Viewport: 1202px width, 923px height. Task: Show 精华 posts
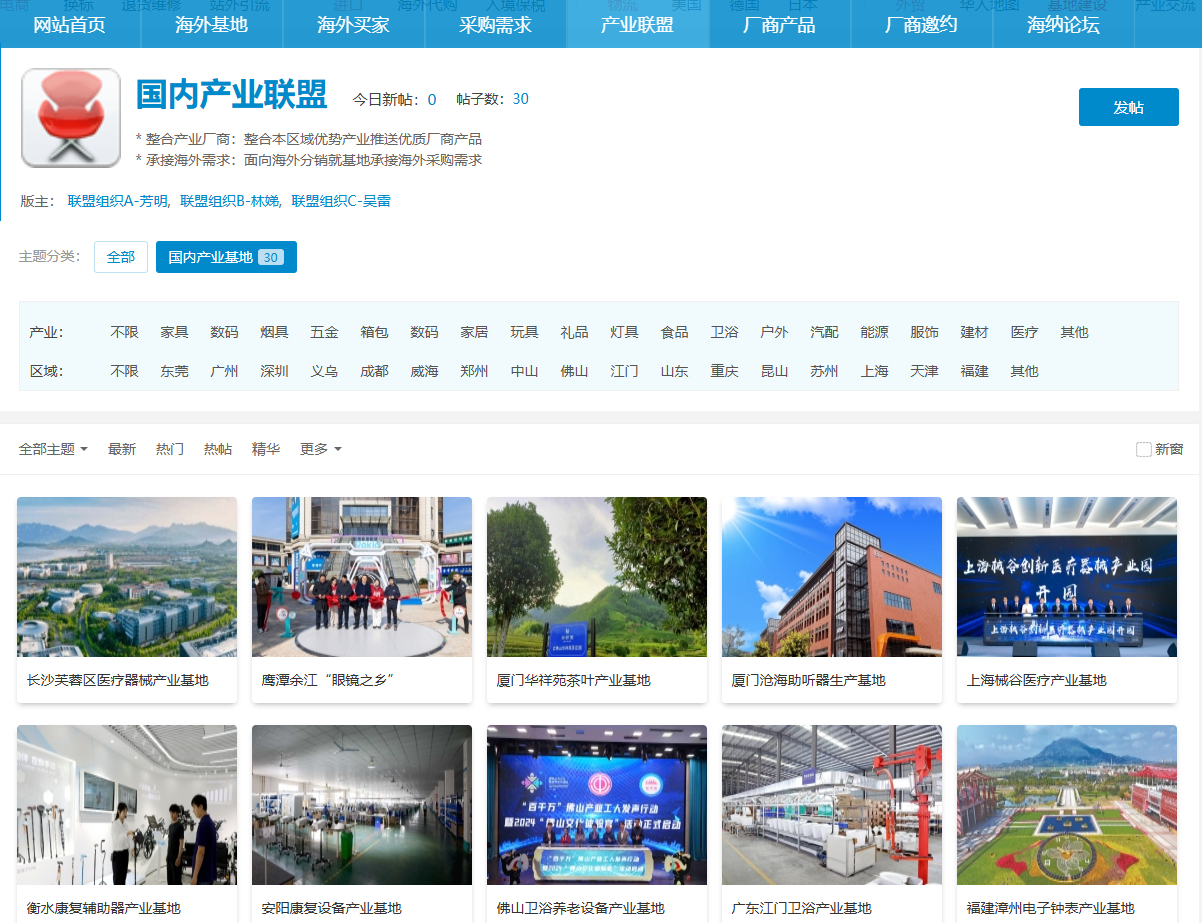[266, 450]
